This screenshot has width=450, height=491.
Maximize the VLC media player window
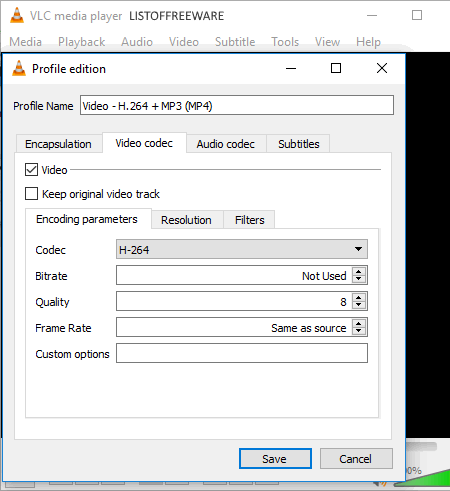(x=417, y=15)
